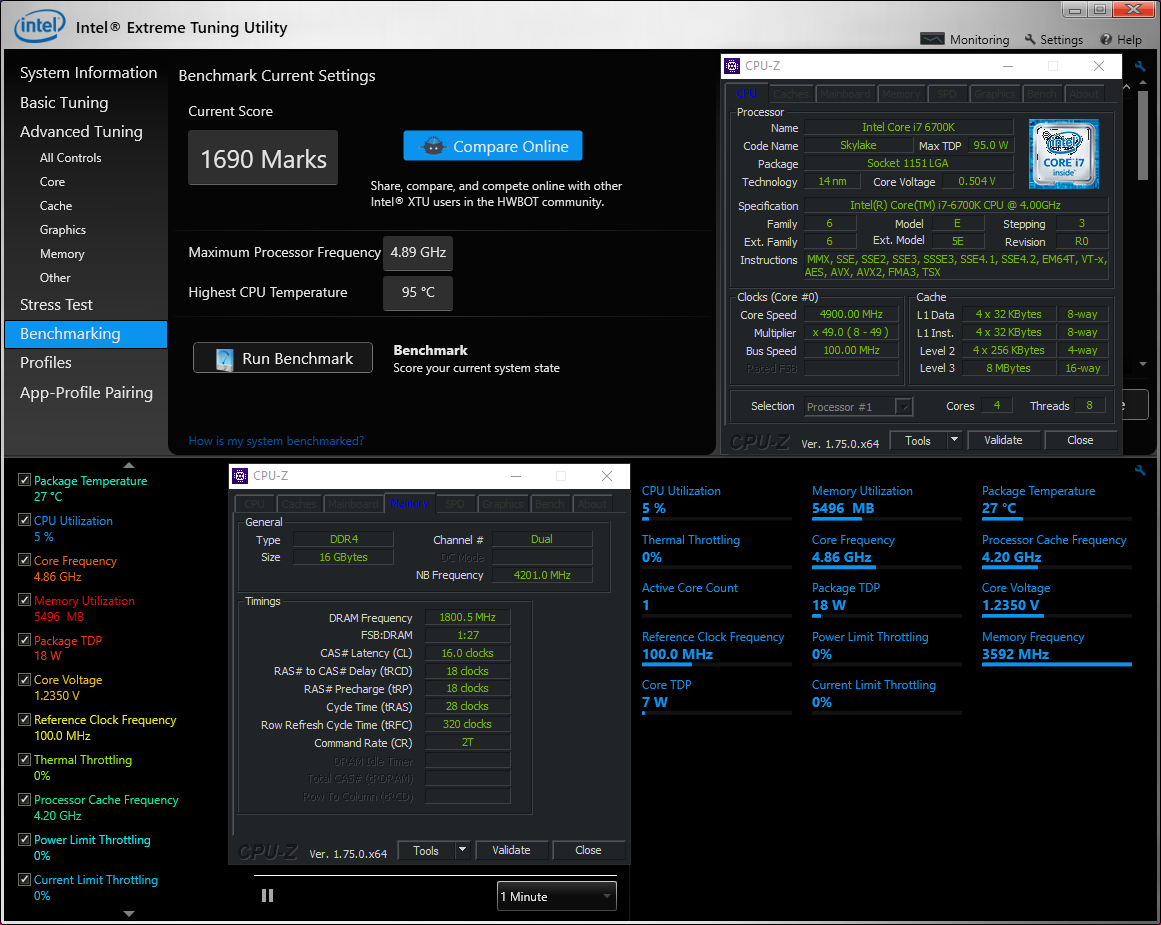Click the wrench icon above monitoring tiles
The width and height of the screenshot is (1161, 925).
coord(1140,470)
